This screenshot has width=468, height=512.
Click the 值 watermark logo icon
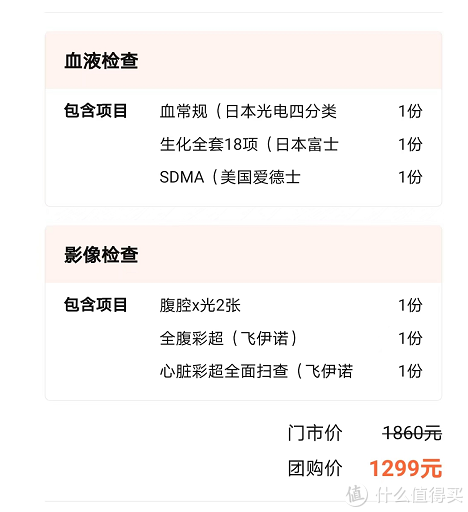[x=357, y=494]
